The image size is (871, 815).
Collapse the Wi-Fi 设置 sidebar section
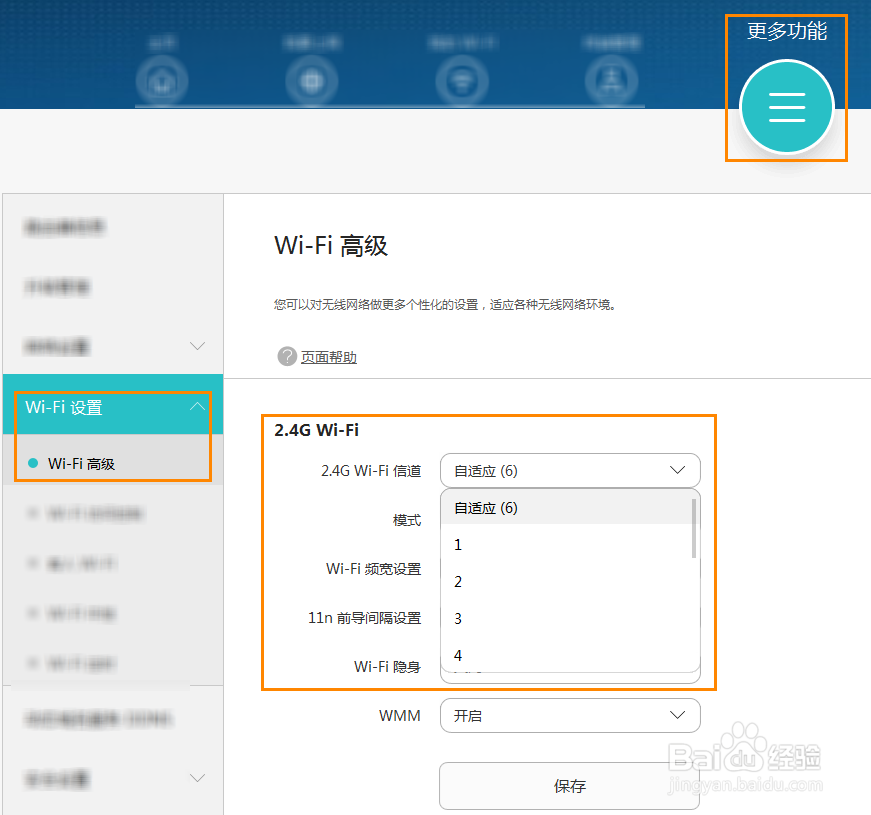(197, 408)
